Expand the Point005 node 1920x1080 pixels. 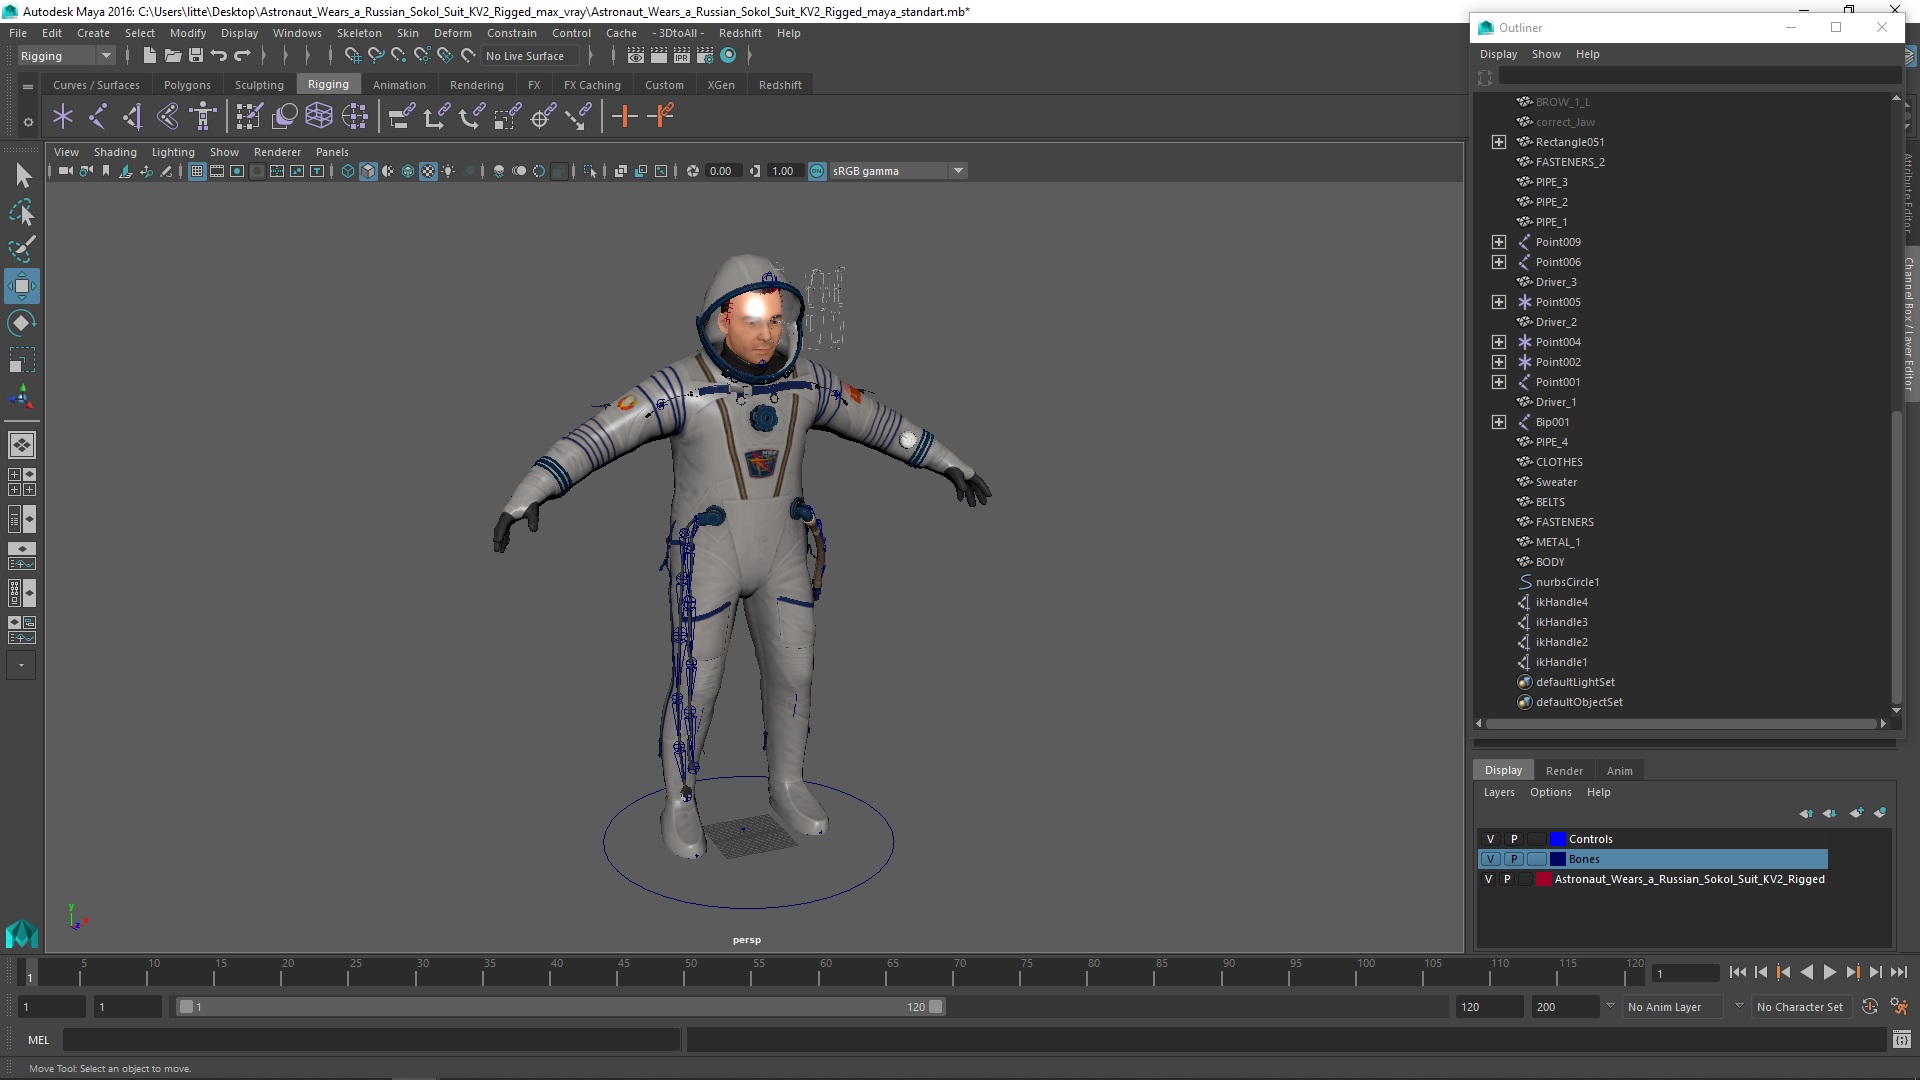click(1498, 302)
